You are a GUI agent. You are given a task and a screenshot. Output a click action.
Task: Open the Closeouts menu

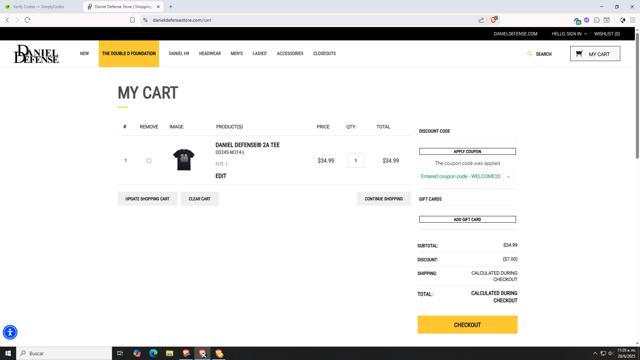click(324, 53)
